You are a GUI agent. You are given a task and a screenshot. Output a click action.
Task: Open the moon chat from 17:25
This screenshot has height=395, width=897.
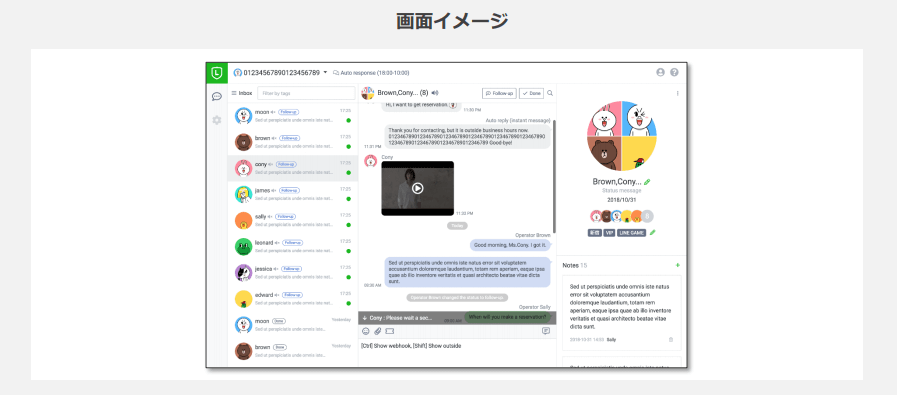(x=293, y=116)
